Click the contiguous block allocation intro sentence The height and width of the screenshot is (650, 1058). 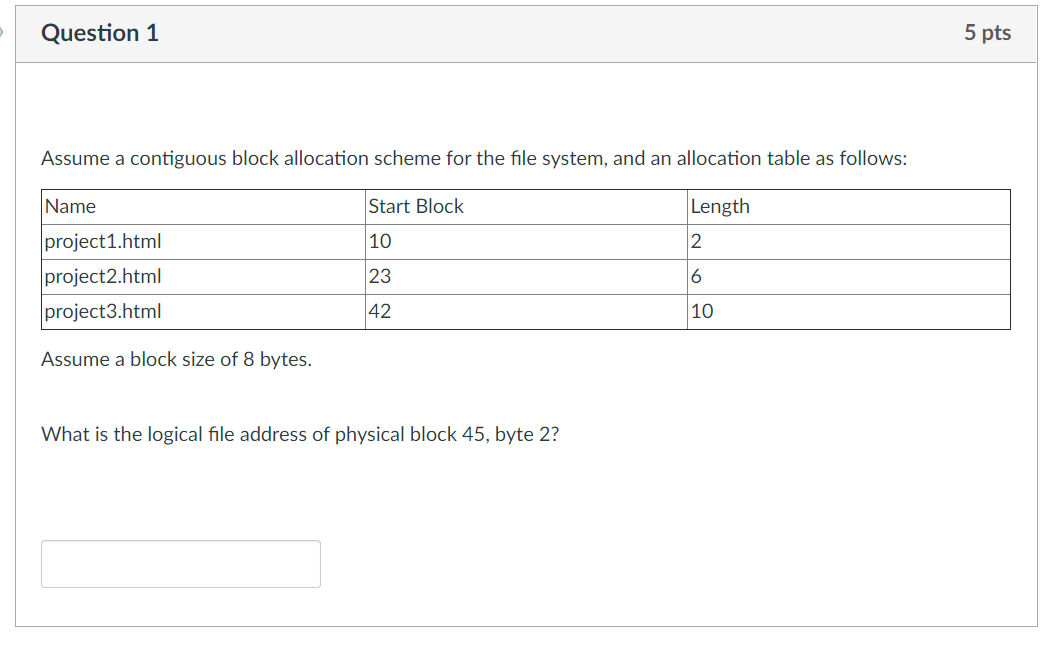pyautogui.click(x=474, y=158)
